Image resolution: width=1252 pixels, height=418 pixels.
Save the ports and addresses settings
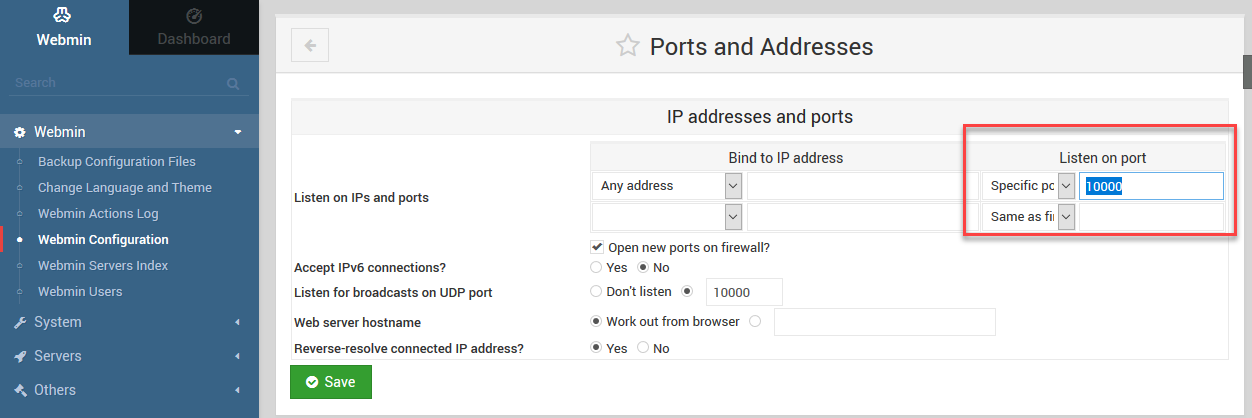[x=330, y=382]
